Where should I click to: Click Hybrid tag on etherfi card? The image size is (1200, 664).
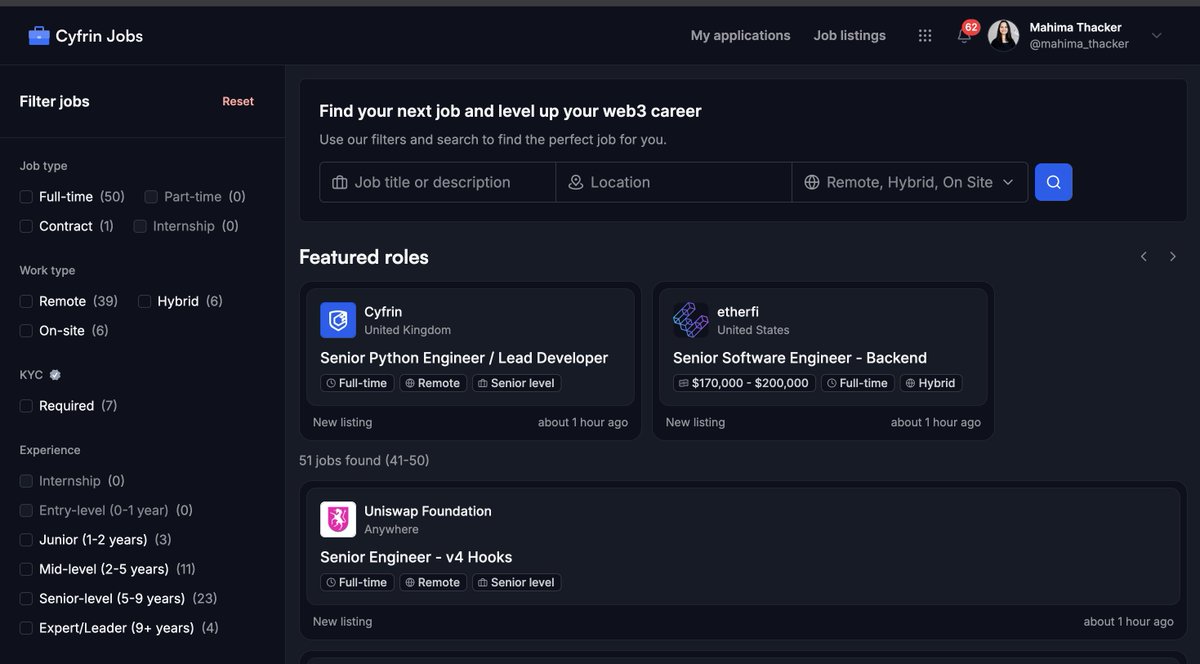point(931,383)
